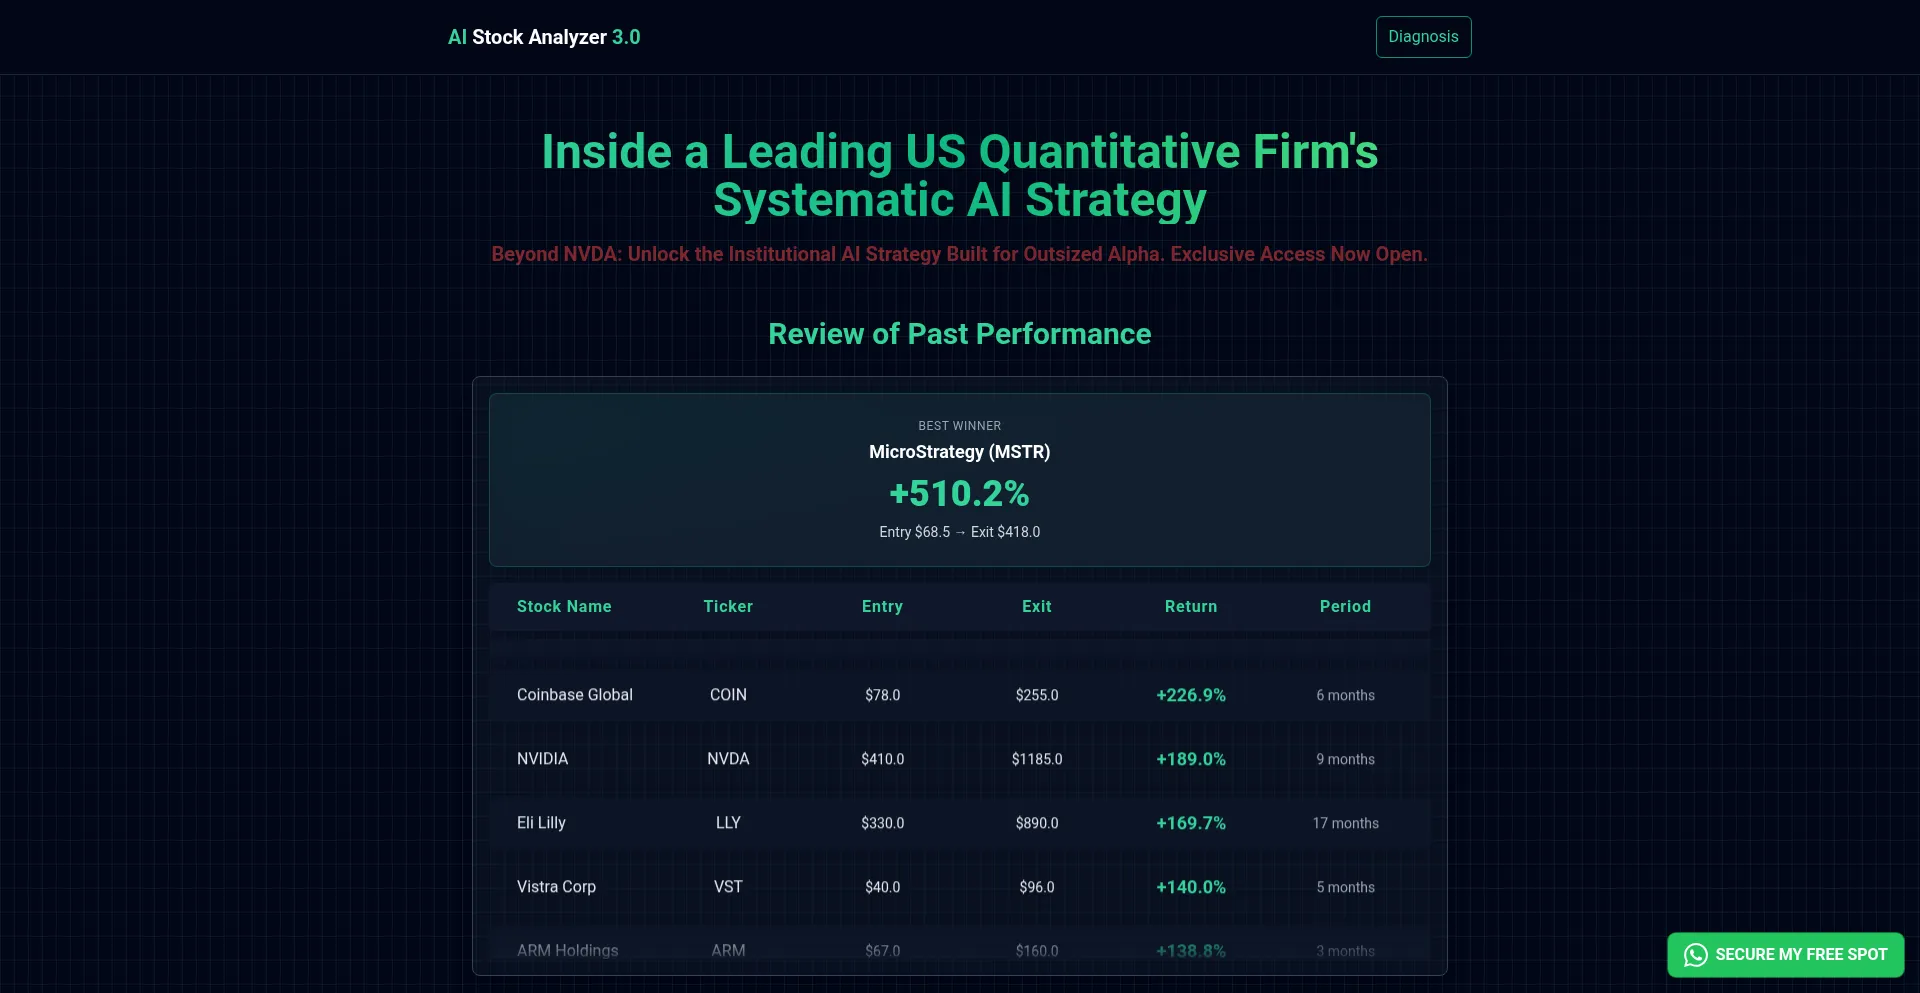Click the Entry column header
This screenshot has width=1920, height=993.
click(882, 606)
